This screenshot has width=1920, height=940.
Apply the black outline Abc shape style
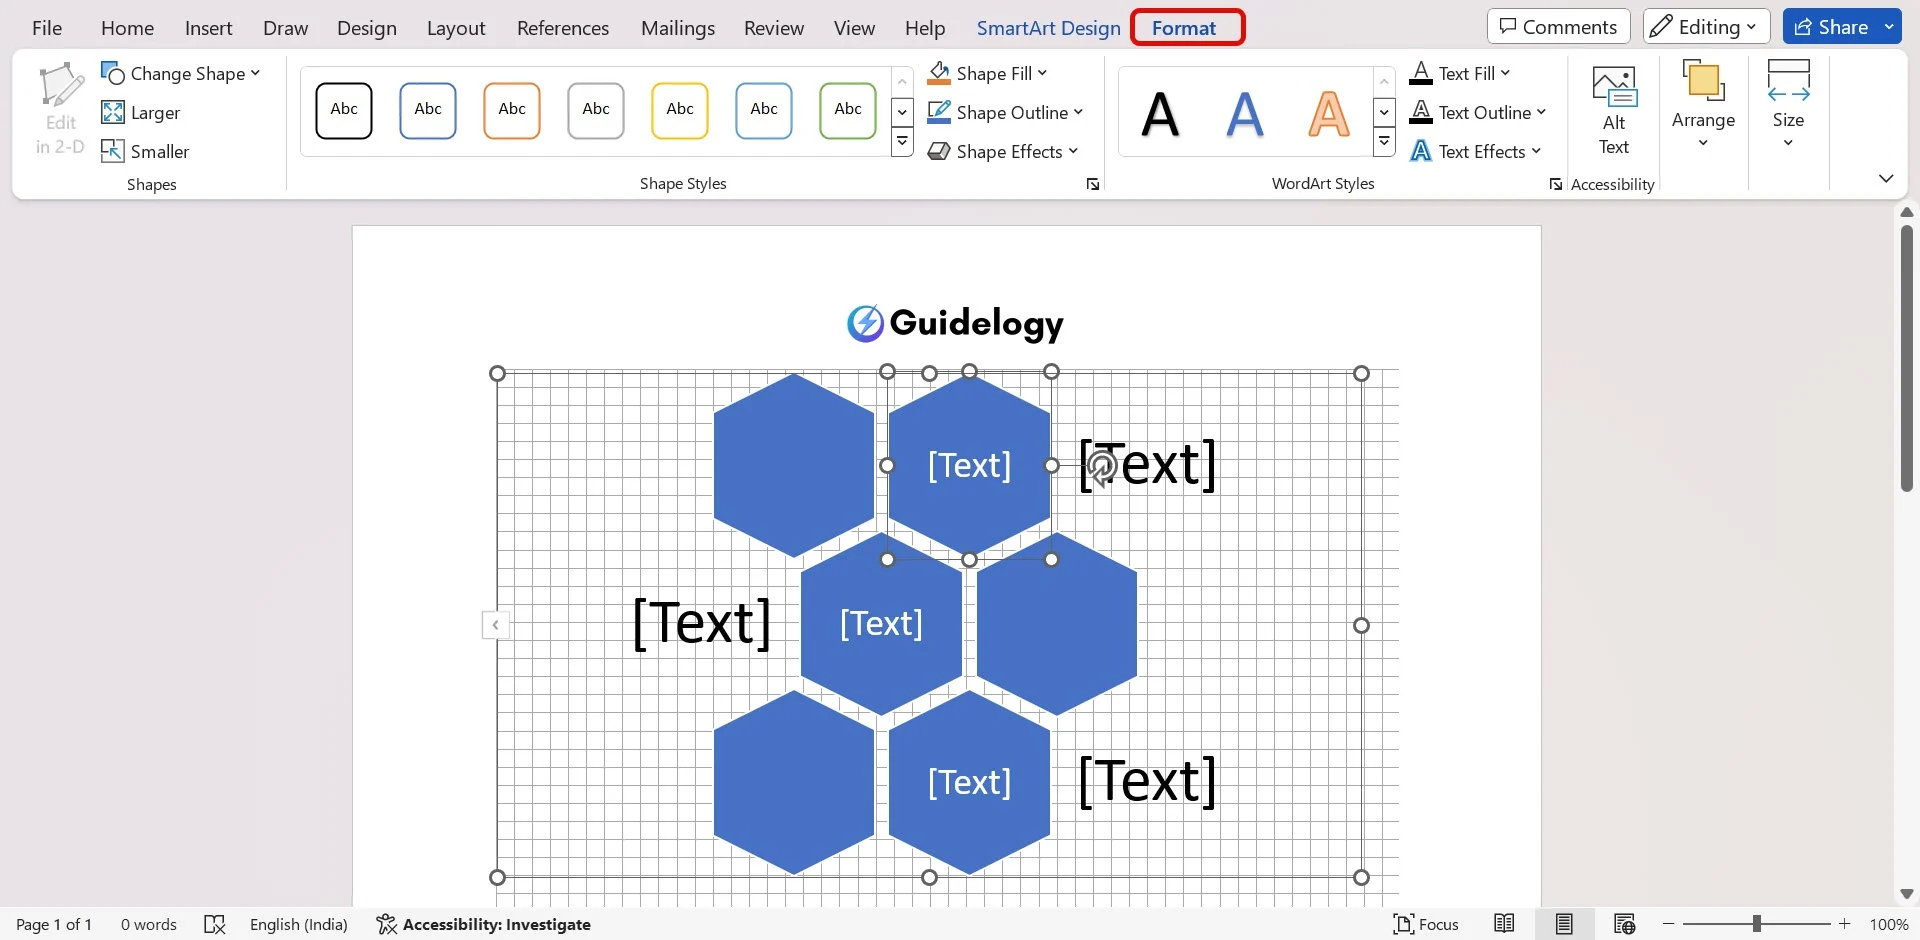click(x=344, y=110)
